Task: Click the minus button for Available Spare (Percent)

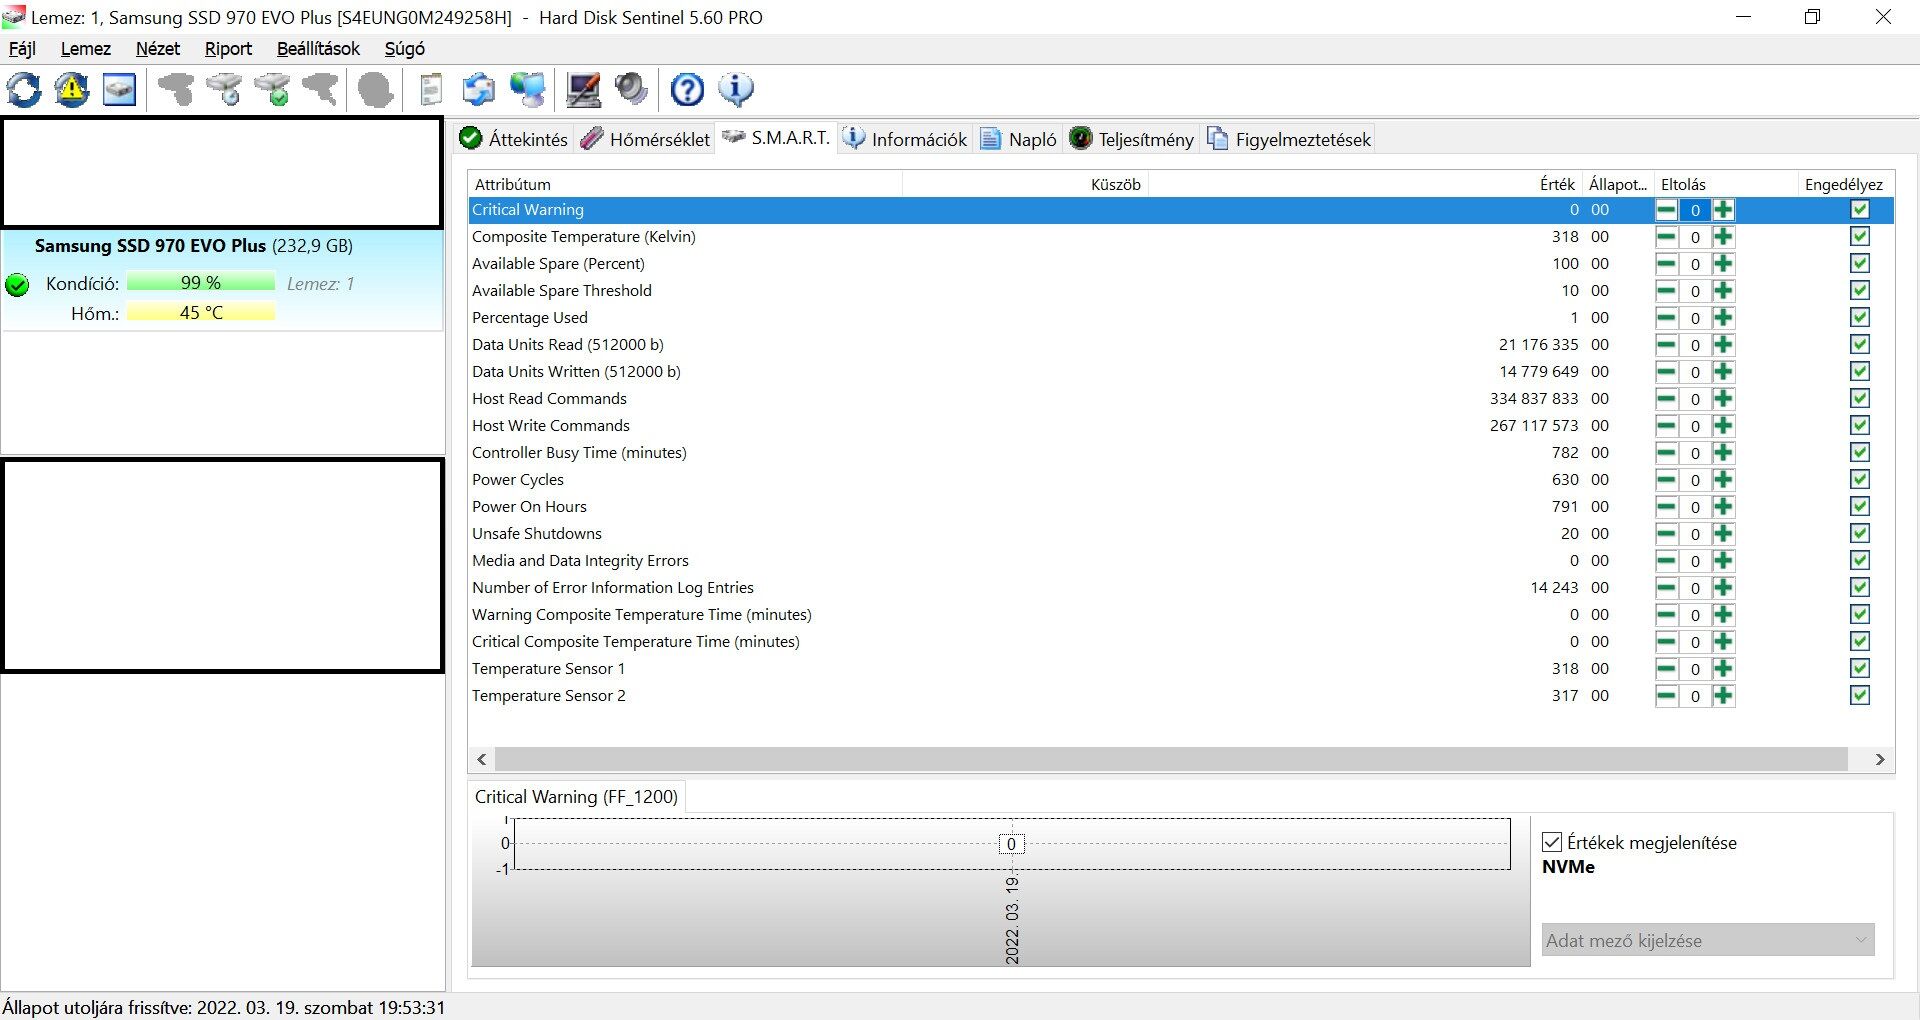Action: pos(1666,264)
